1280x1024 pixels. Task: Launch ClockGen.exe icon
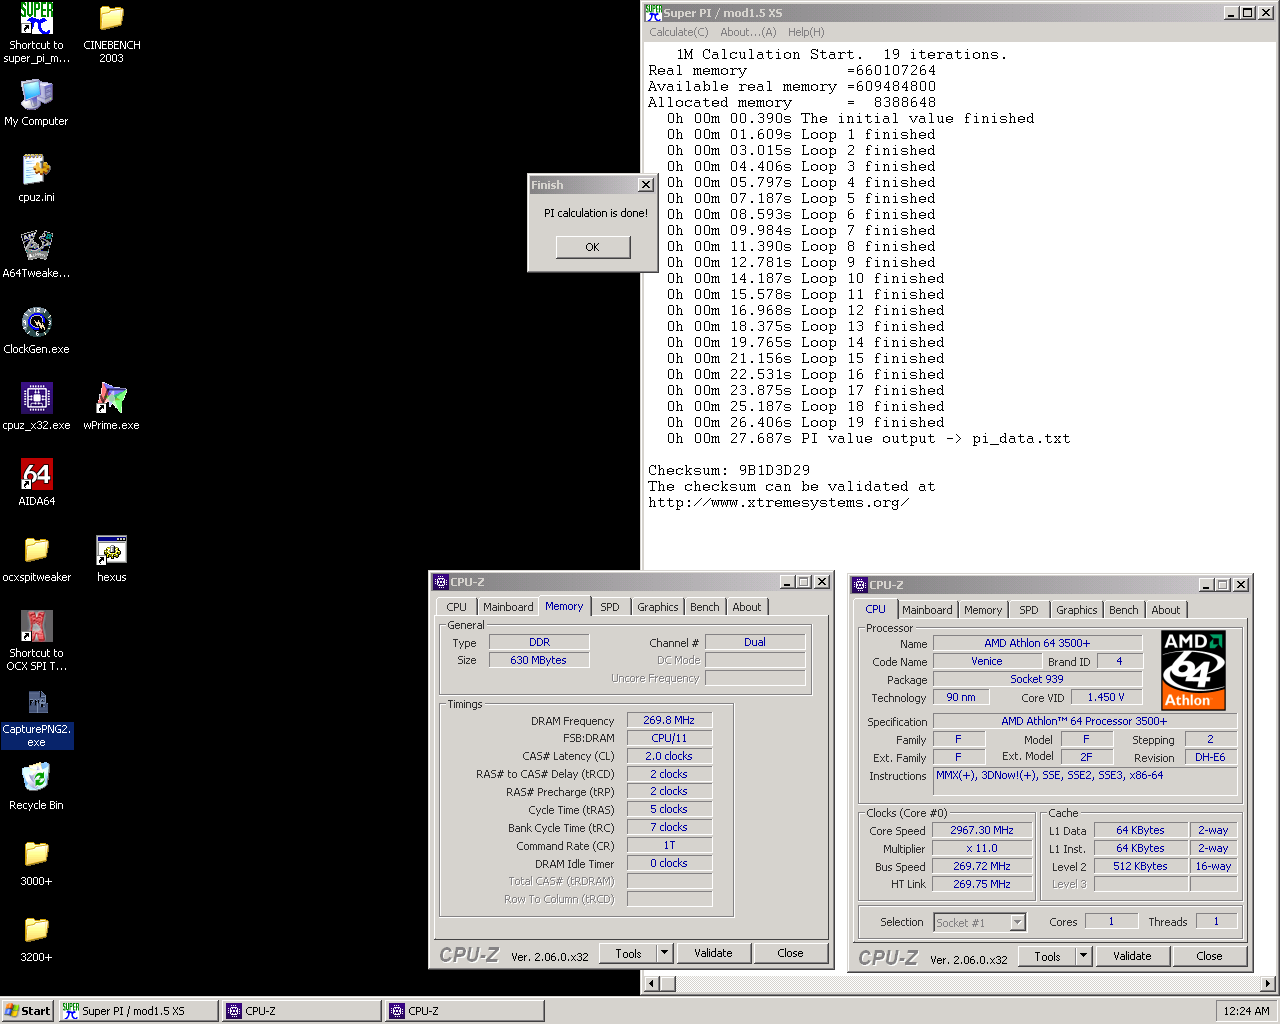[37, 323]
